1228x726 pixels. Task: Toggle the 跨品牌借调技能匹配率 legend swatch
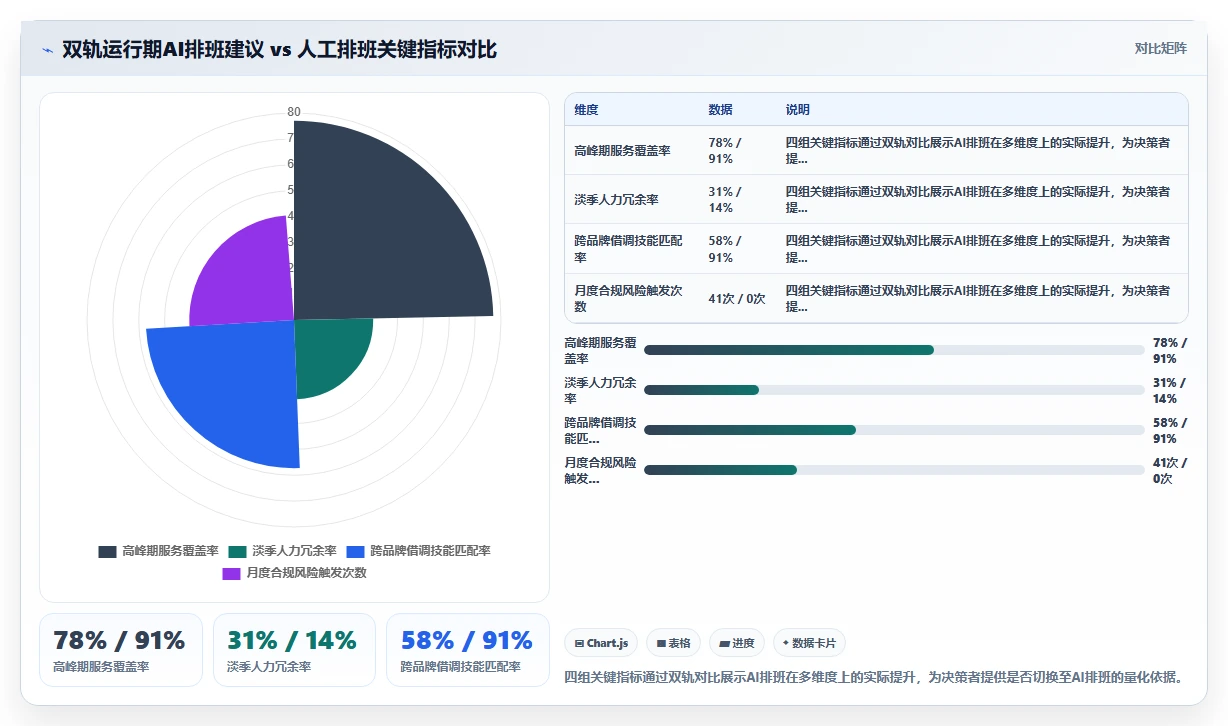click(356, 551)
